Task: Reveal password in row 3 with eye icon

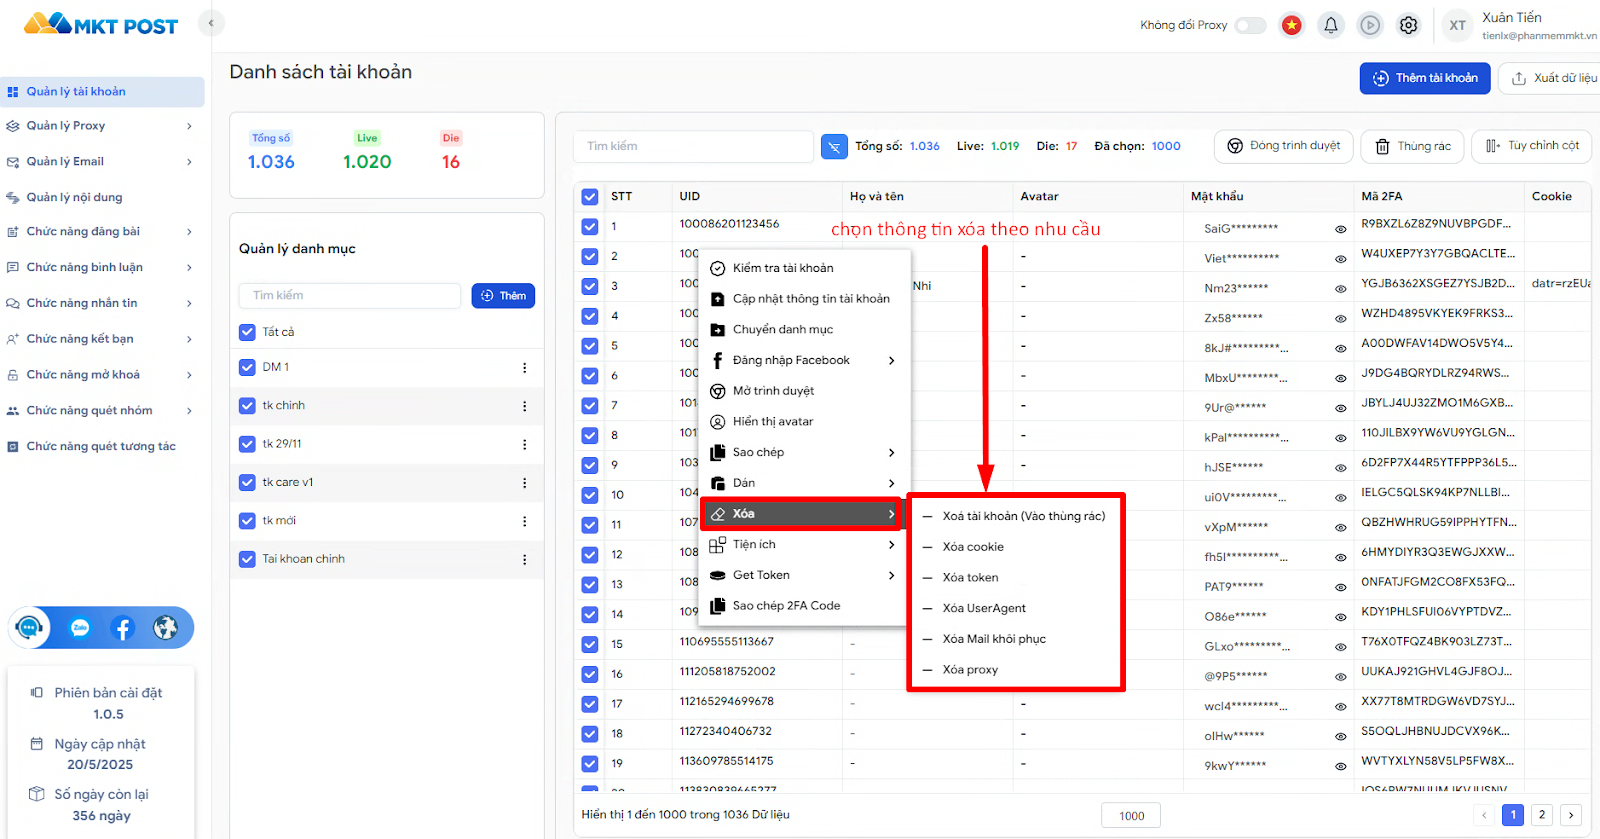Action: point(1341,289)
